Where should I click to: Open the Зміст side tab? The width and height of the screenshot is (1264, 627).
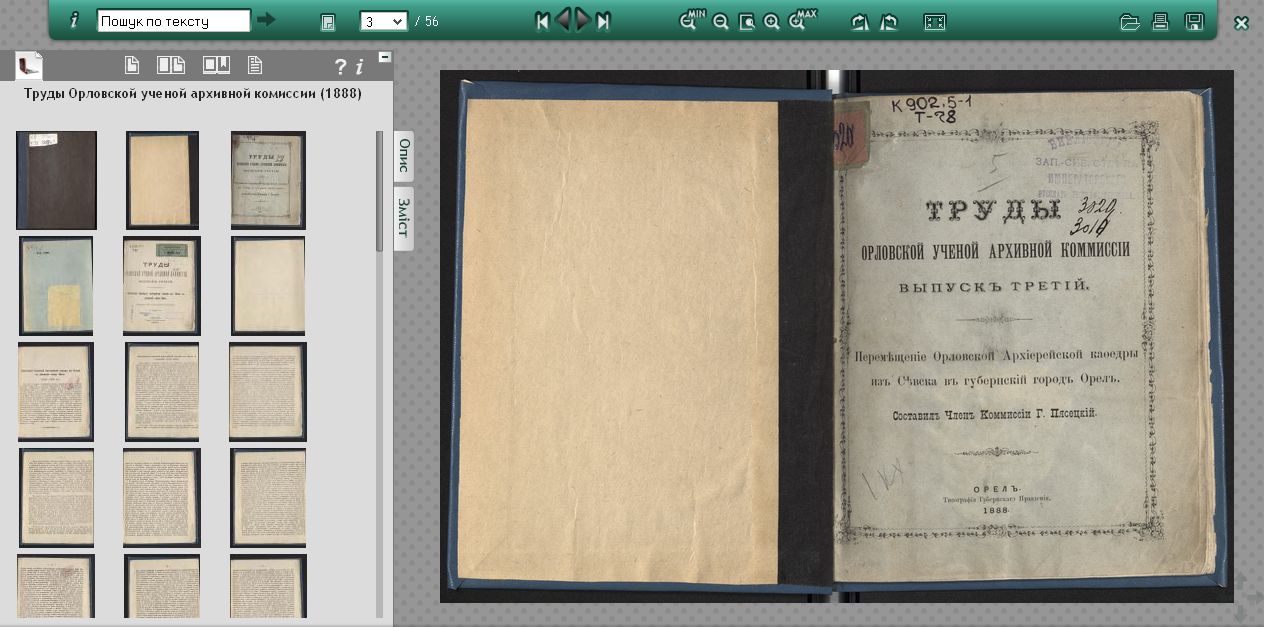(404, 218)
